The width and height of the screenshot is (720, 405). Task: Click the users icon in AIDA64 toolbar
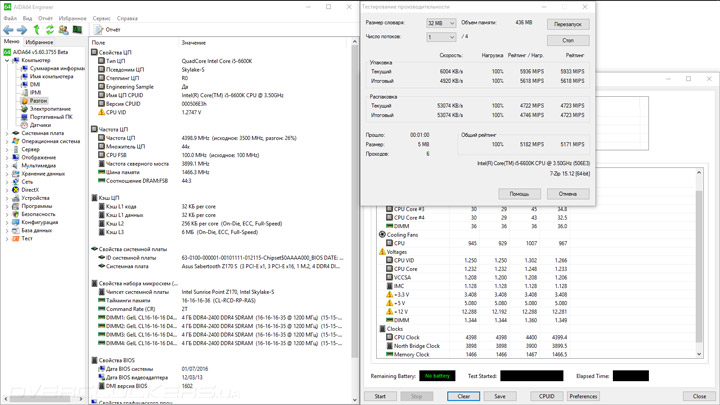point(63,30)
